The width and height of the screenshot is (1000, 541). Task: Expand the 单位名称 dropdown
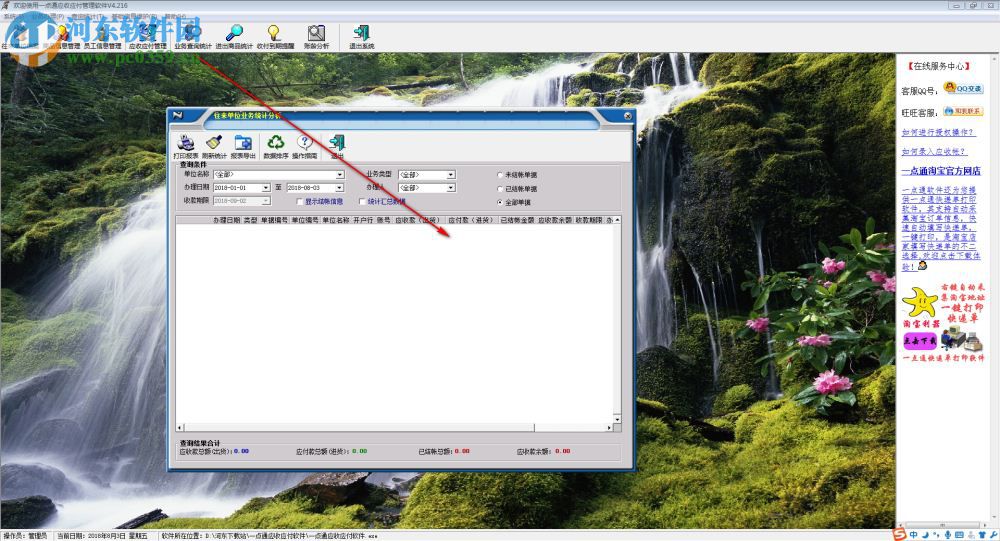pos(340,174)
